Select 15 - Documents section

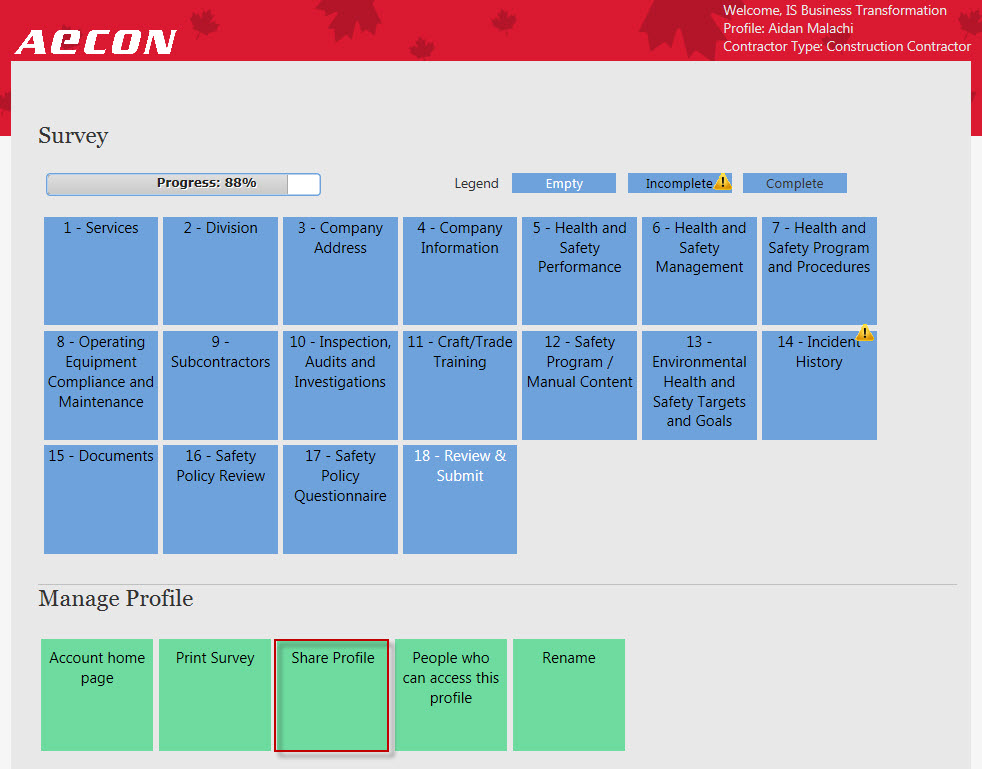(x=101, y=499)
